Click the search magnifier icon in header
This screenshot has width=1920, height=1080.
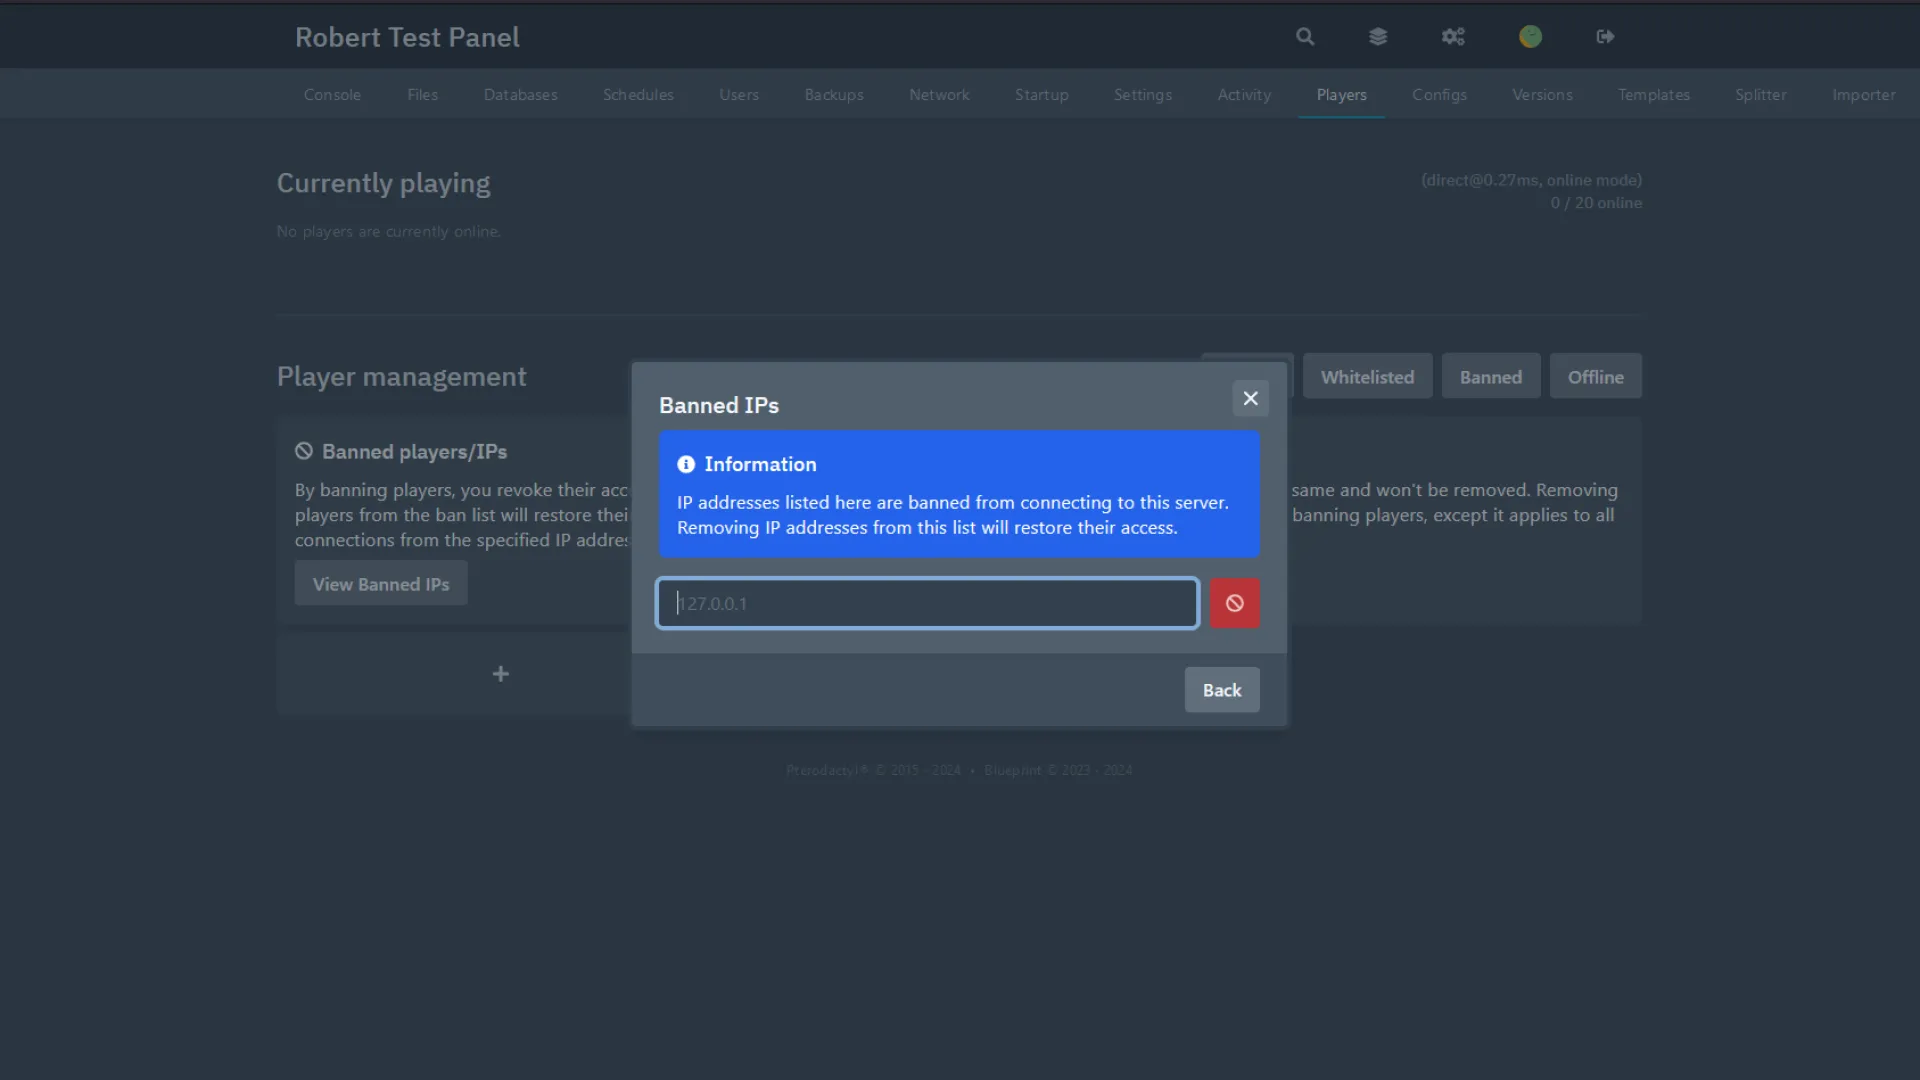tap(1305, 37)
